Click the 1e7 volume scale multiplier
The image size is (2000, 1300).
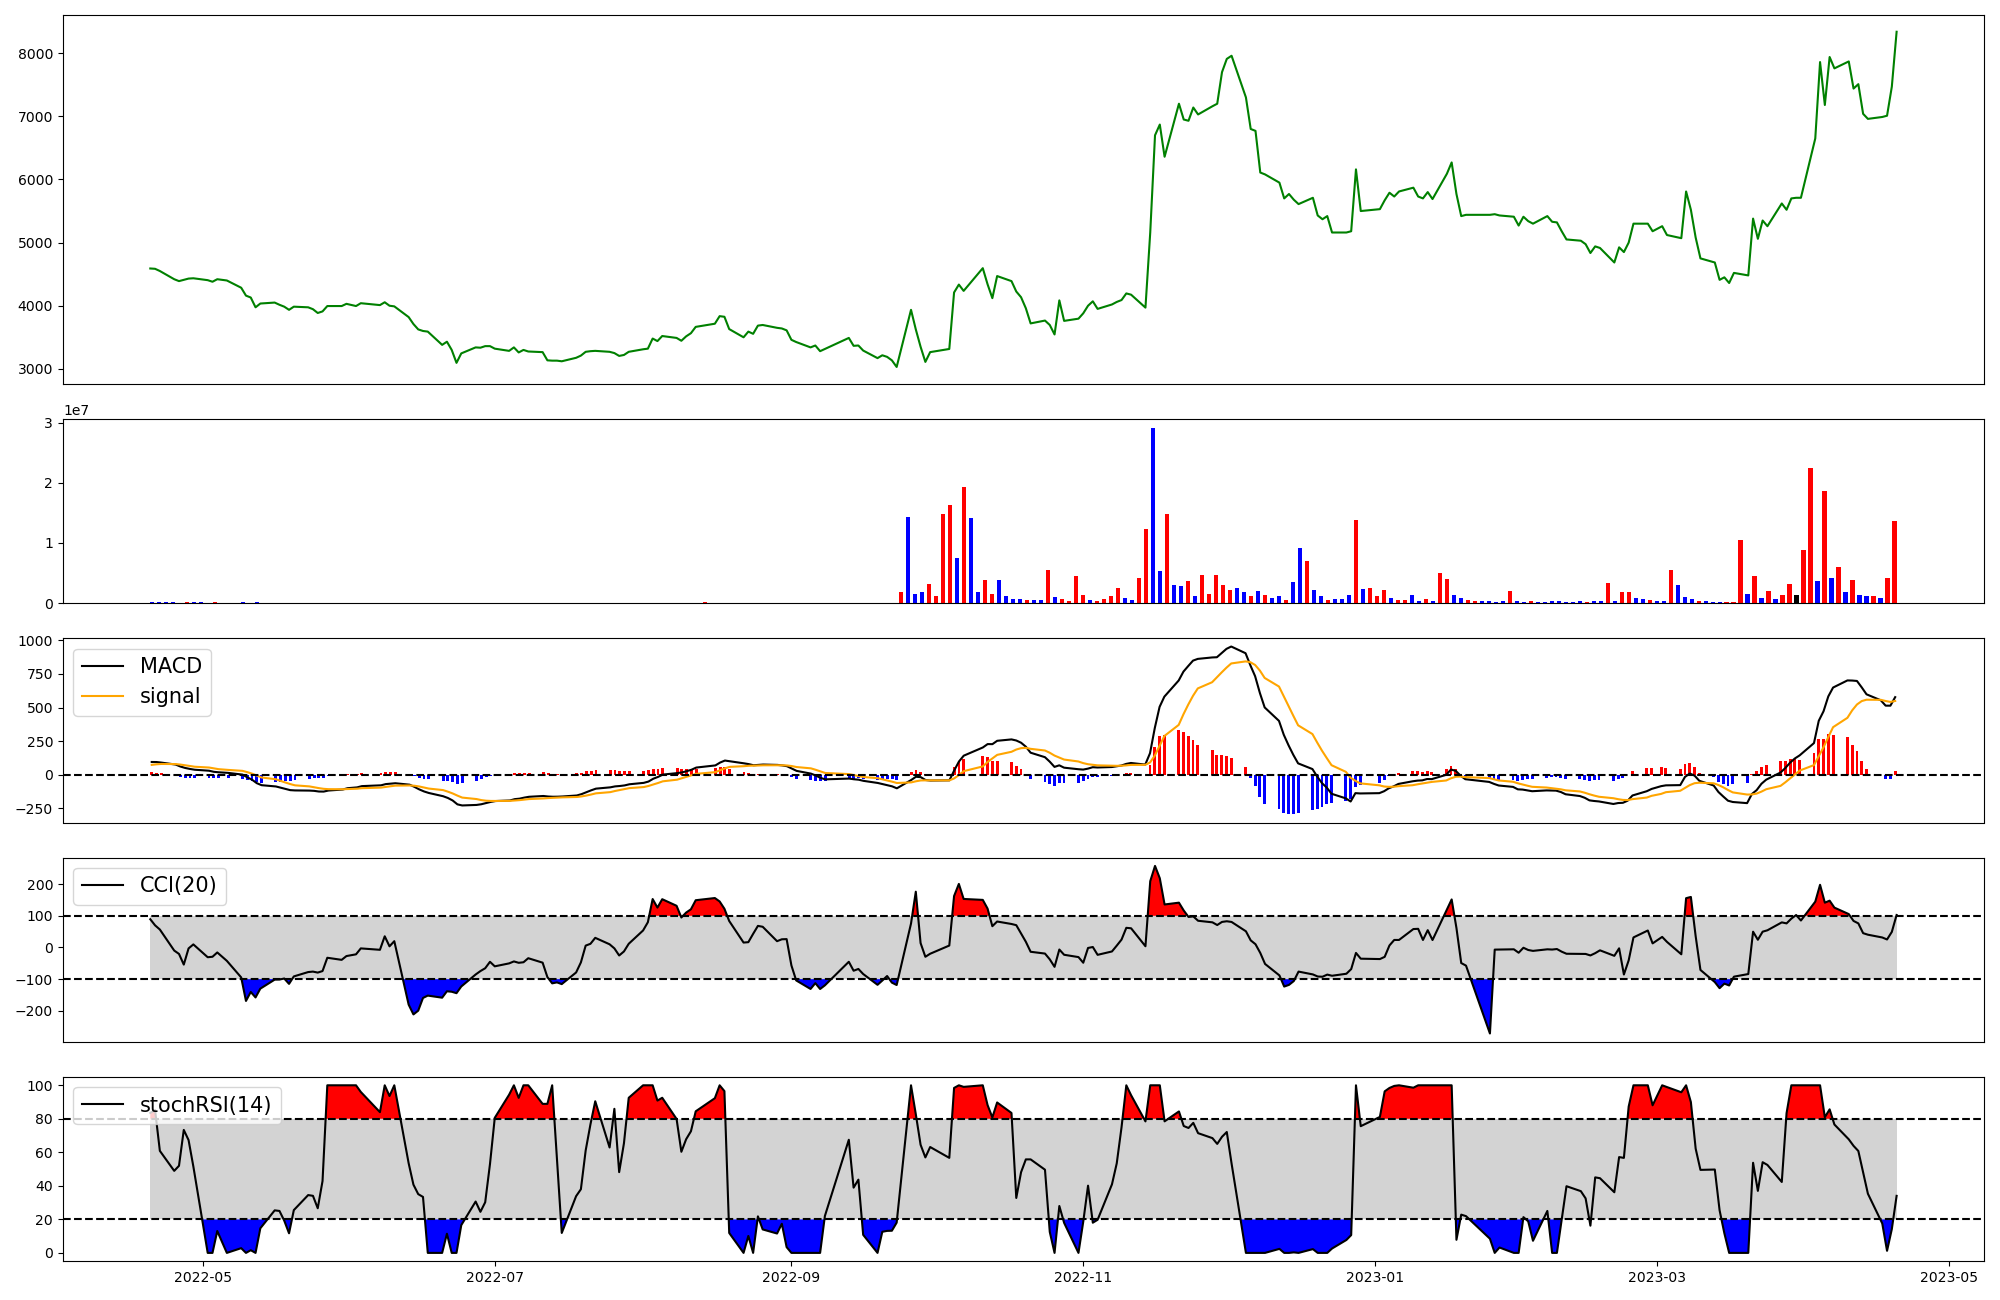[x=77, y=410]
